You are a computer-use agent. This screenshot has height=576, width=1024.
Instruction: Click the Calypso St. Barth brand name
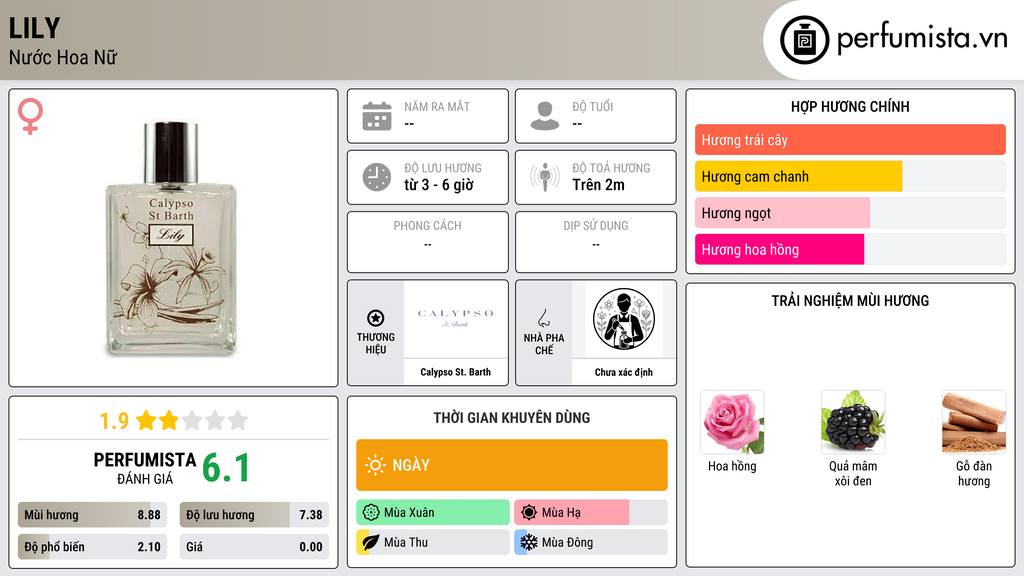(x=455, y=372)
